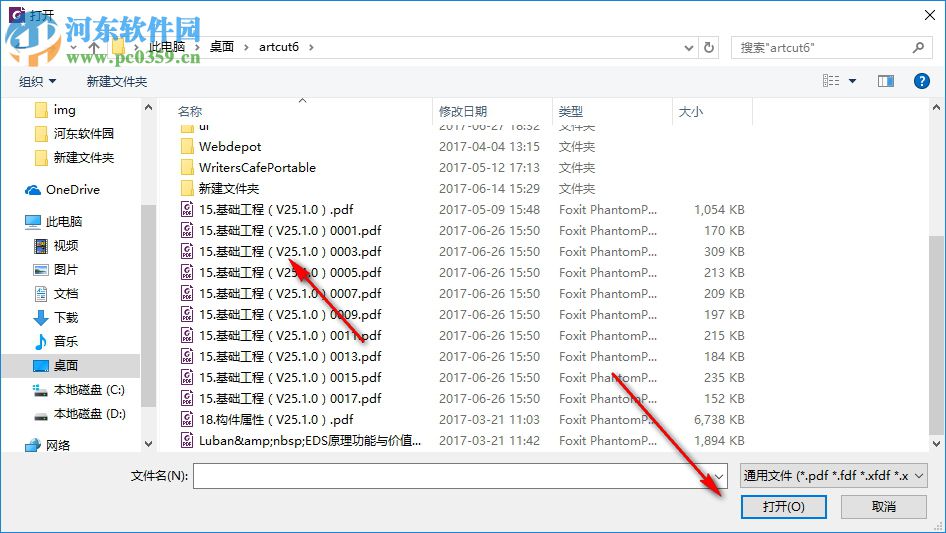
Task: Select the Luban&amp;nbsp;EDS file
Action: point(310,441)
